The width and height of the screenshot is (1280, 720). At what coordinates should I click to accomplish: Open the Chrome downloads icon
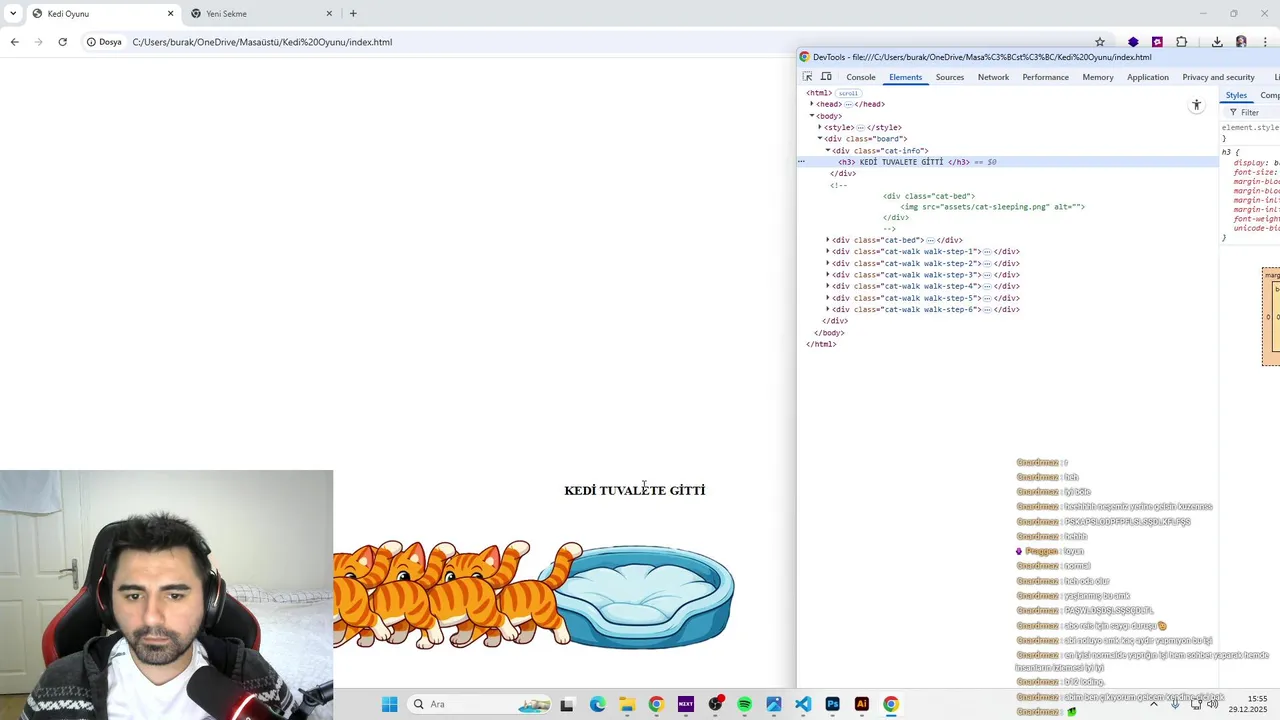pyautogui.click(x=1217, y=42)
